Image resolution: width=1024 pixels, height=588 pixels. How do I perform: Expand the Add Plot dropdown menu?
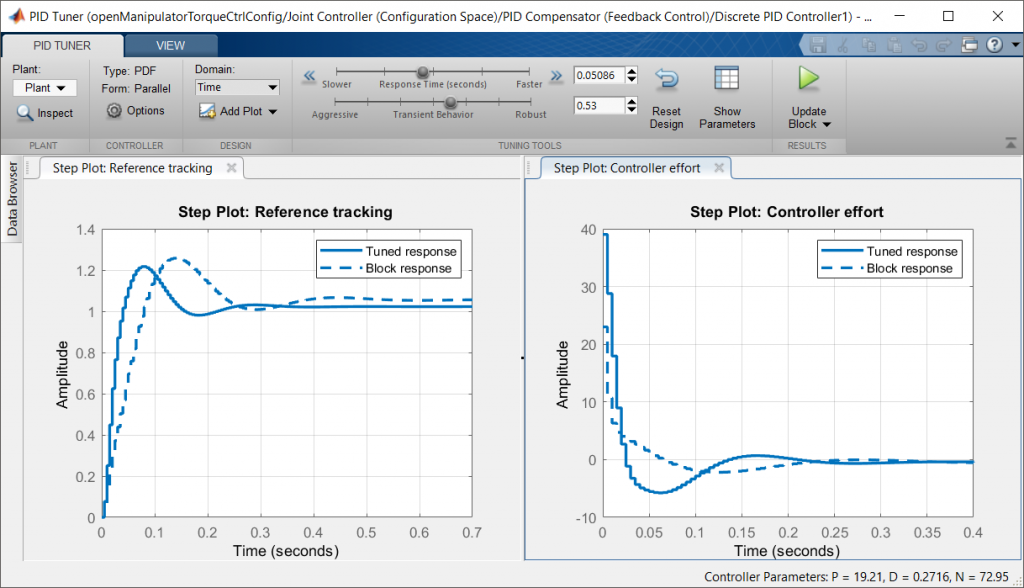pos(272,112)
